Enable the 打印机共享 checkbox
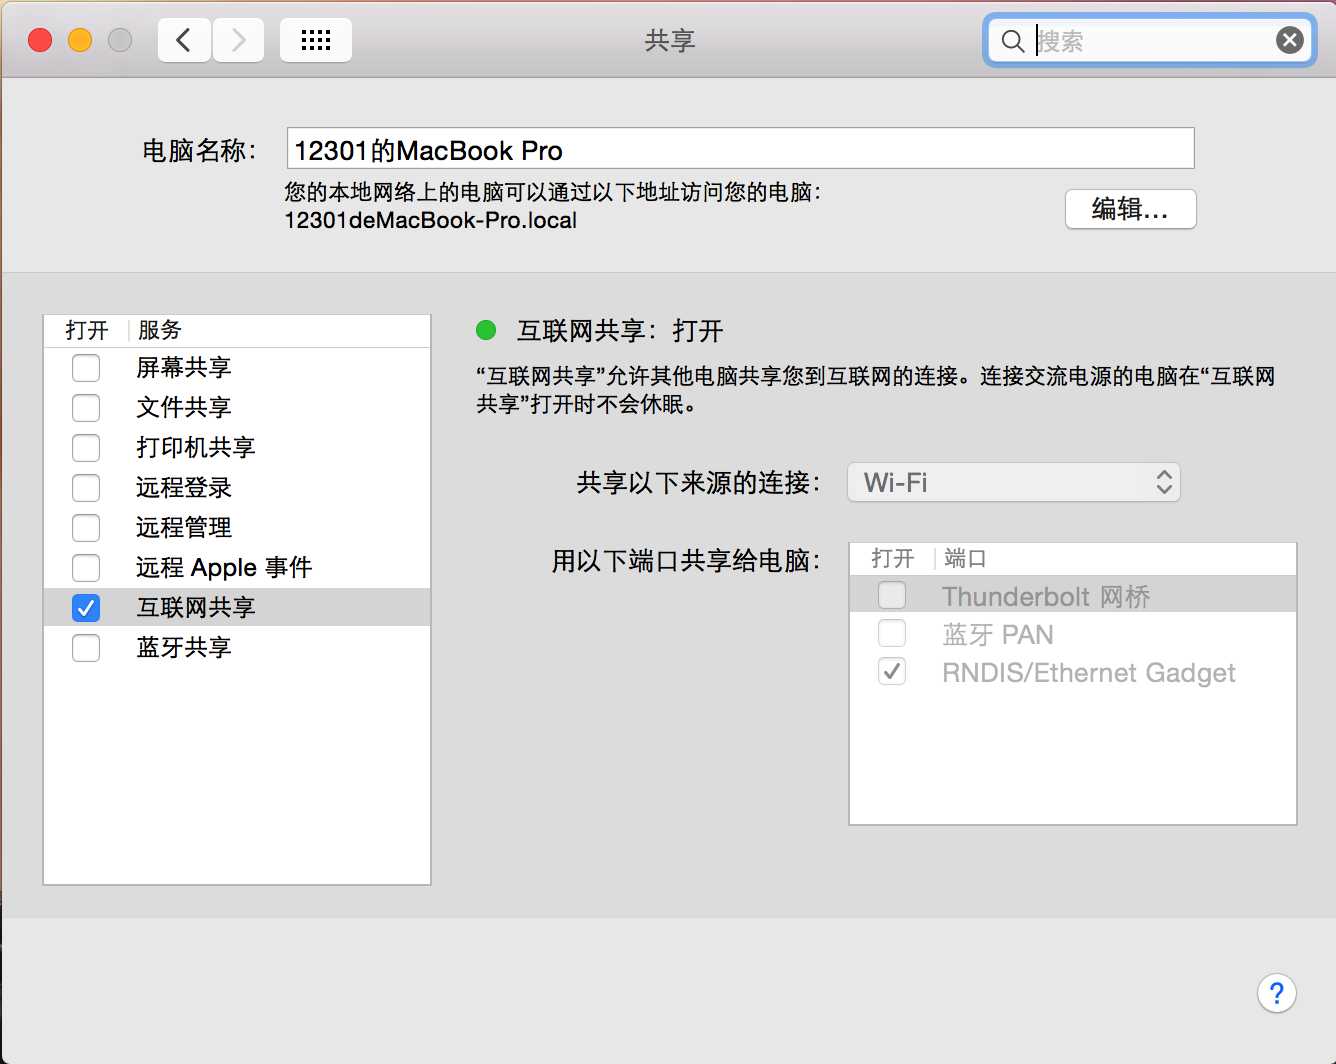The height and width of the screenshot is (1064, 1336). pyautogui.click(x=86, y=448)
